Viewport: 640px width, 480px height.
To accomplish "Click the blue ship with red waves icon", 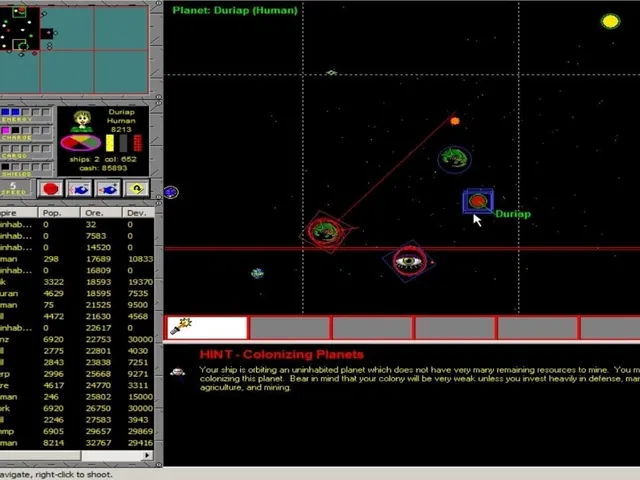I will [x=79, y=189].
